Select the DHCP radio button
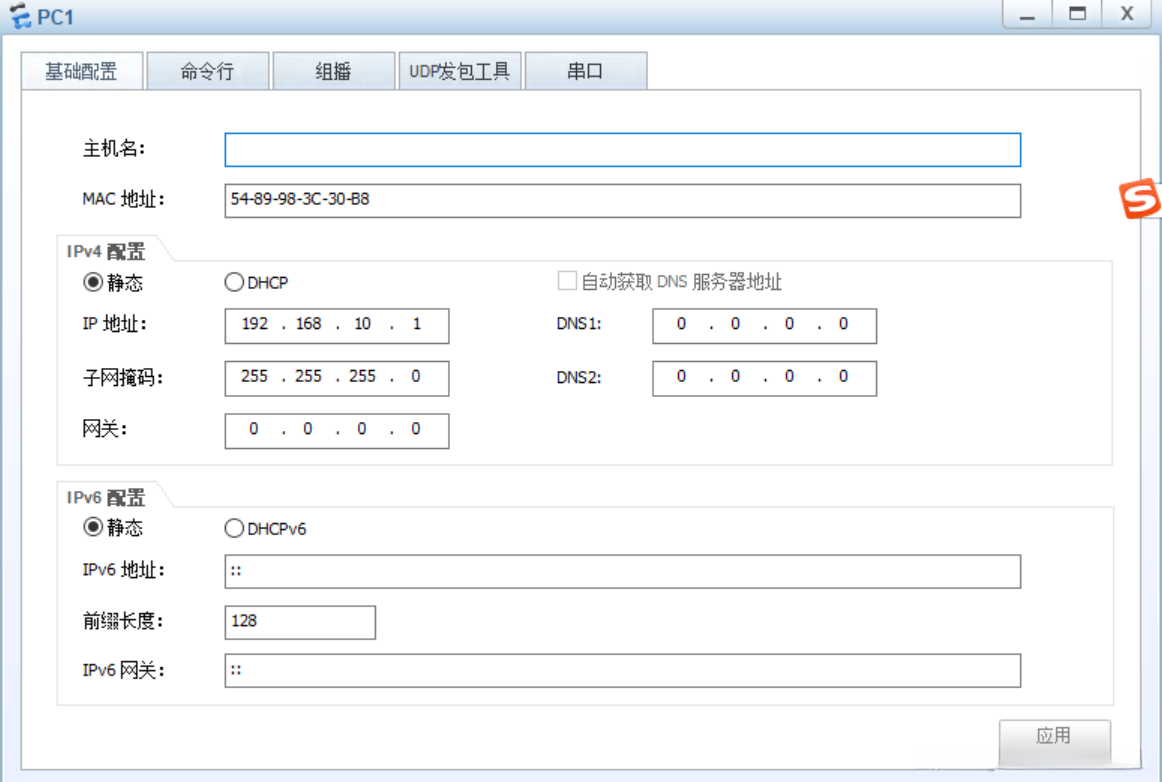Image resolution: width=1162 pixels, height=782 pixels. [233, 282]
